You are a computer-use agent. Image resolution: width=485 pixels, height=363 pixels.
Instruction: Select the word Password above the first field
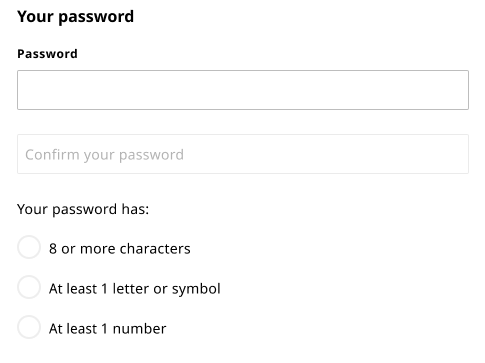tap(47, 54)
